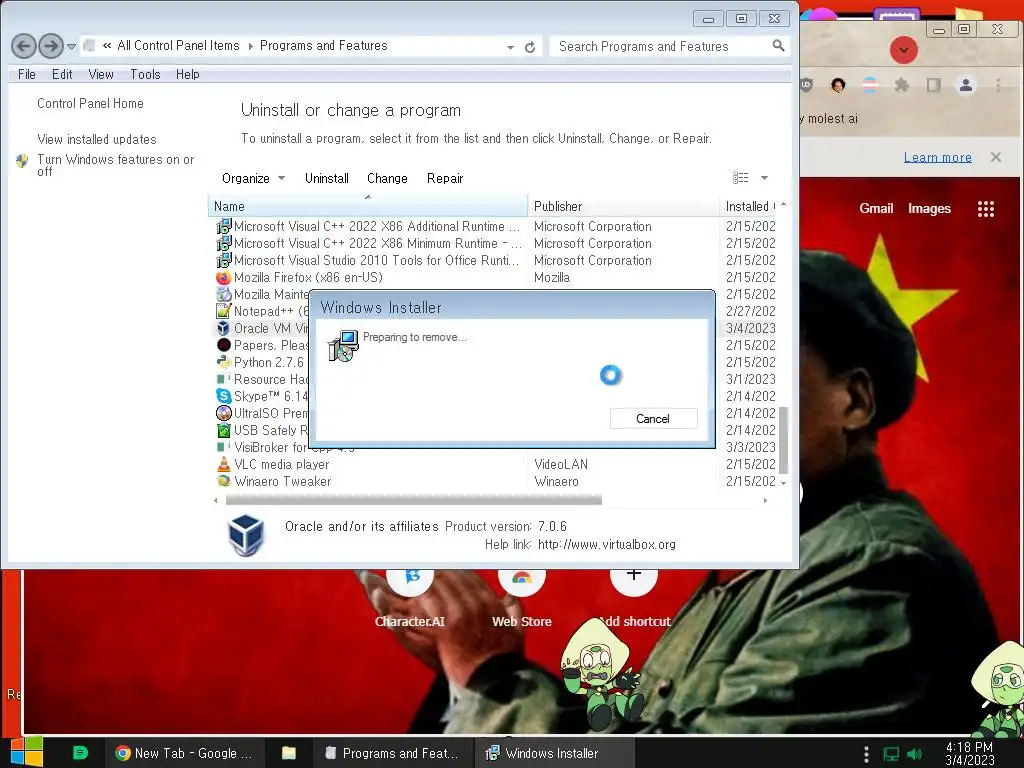
Task: Open Turn Windows features on or off
Action: click(x=116, y=165)
